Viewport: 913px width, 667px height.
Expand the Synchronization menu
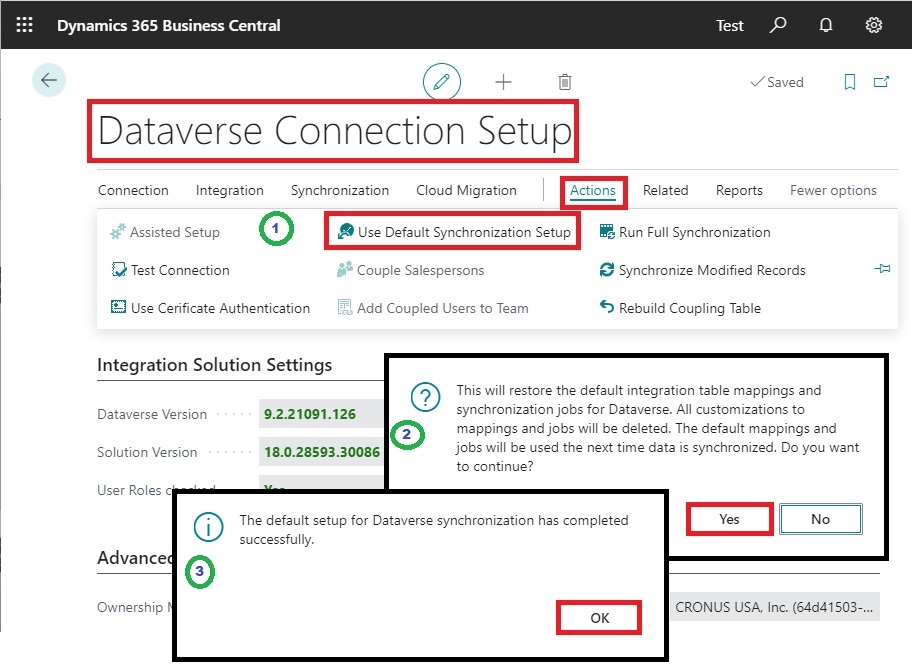point(339,190)
